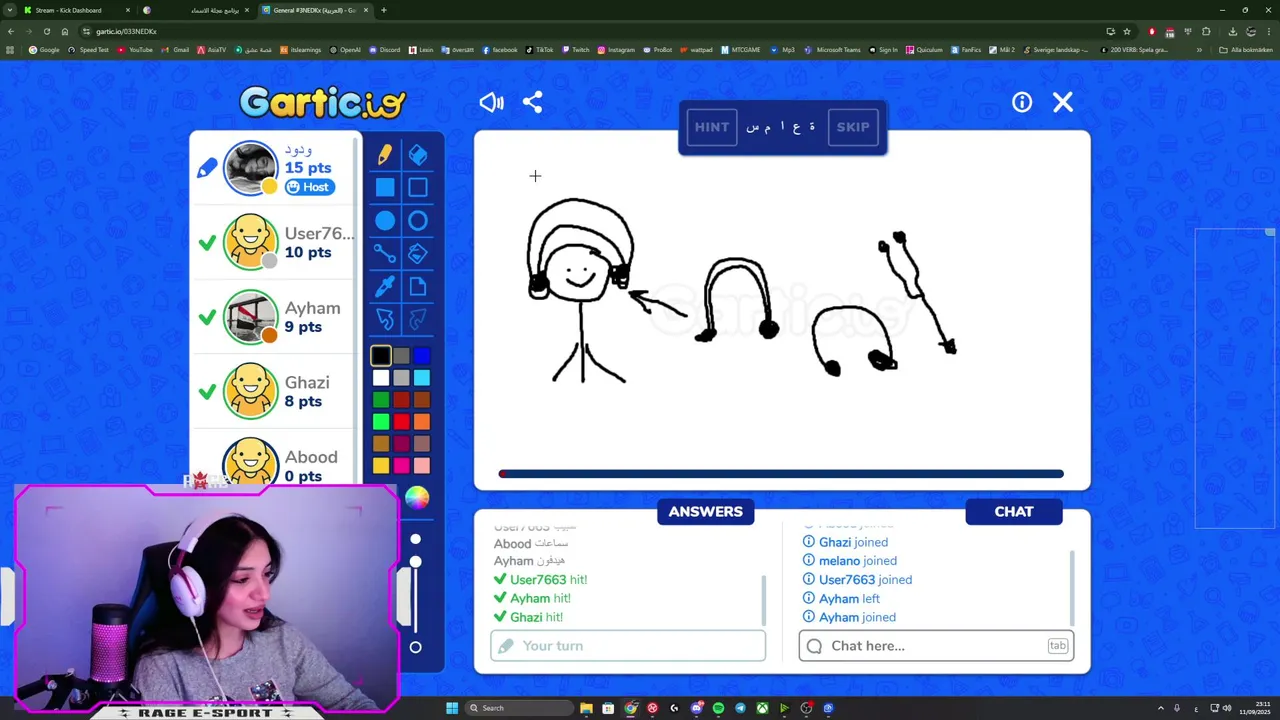
Task: Redo stroke in drawing toolbar
Action: pos(418,319)
